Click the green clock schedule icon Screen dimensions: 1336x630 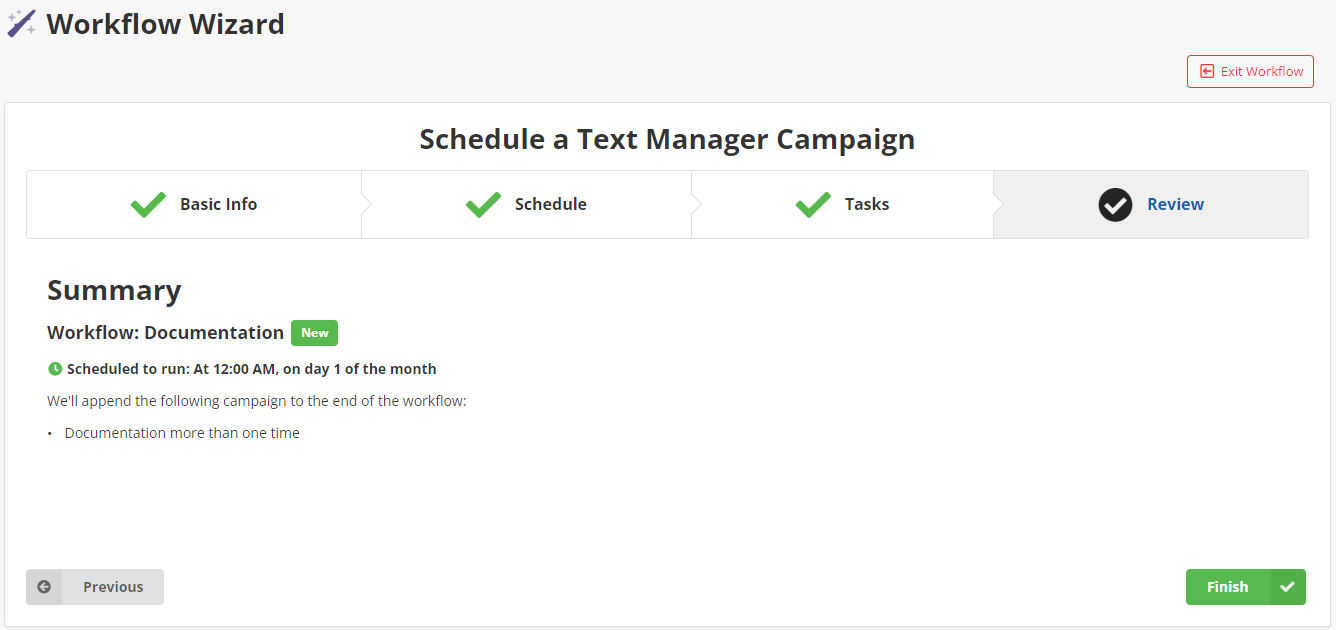pyautogui.click(x=55, y=369)
